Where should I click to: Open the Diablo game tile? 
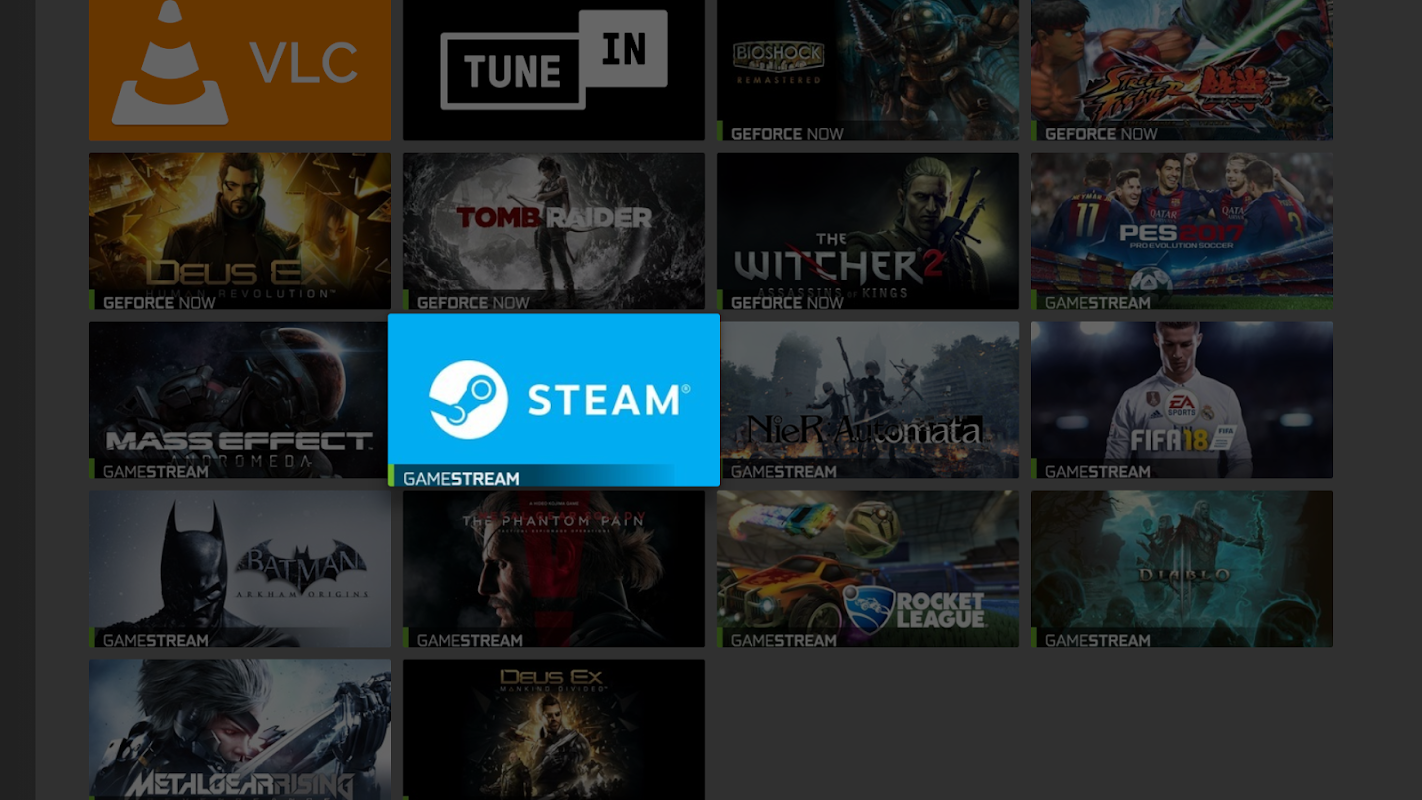tap(1182, 569)
